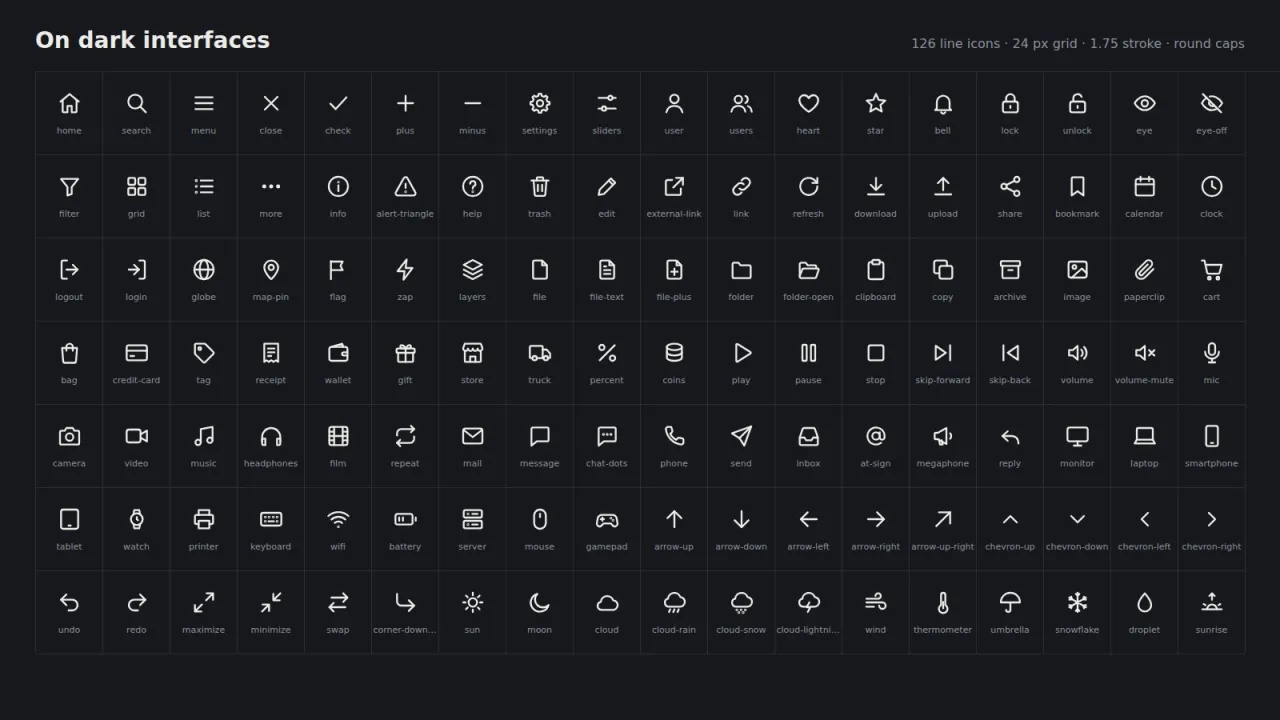Select the battery icon
Viewport: 1280px width, 720px height.
[x=405, y=518]
